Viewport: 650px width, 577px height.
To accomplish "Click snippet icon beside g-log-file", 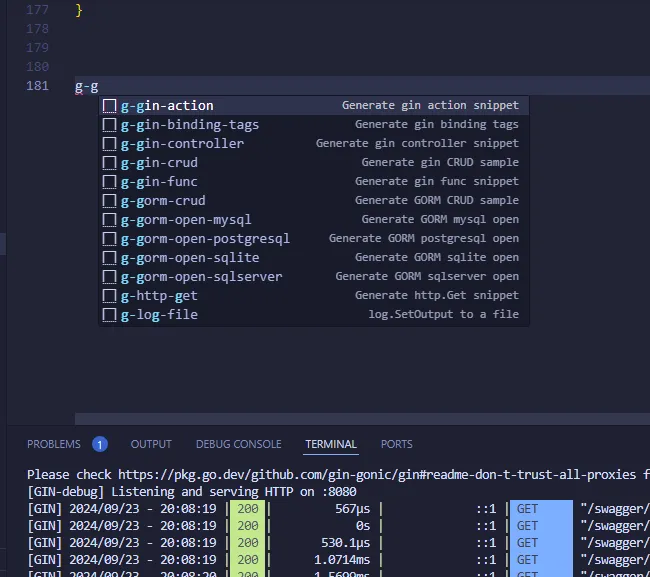I will (x=110, y=315).
